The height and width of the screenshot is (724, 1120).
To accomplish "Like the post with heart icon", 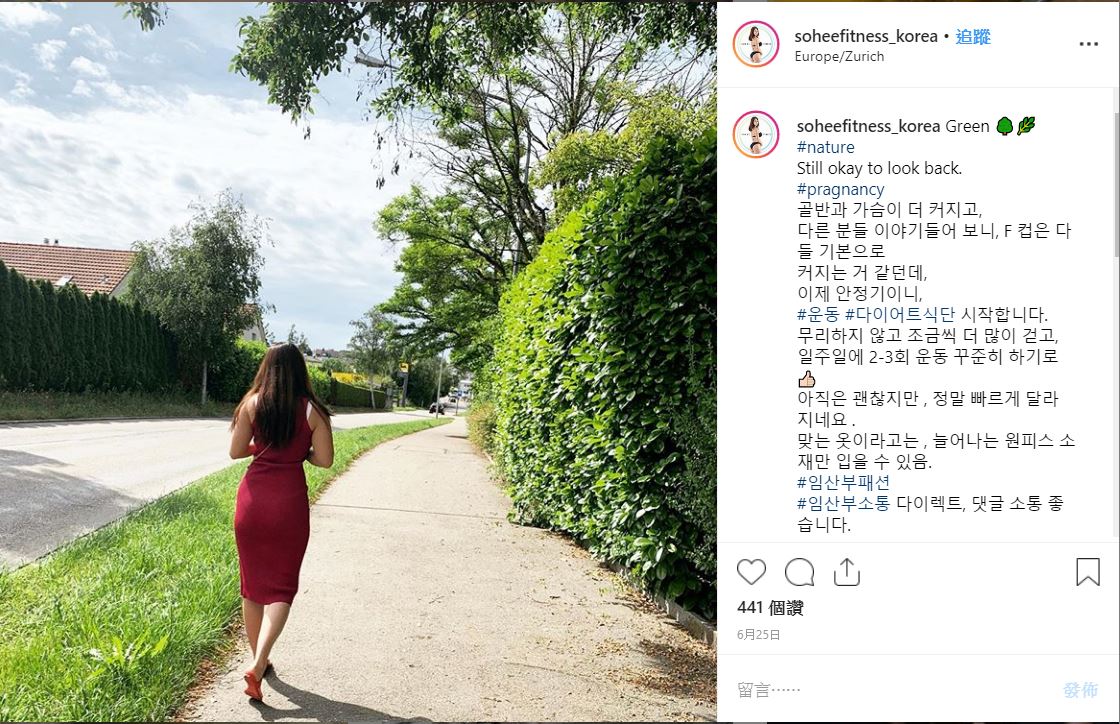I will 751,572.
